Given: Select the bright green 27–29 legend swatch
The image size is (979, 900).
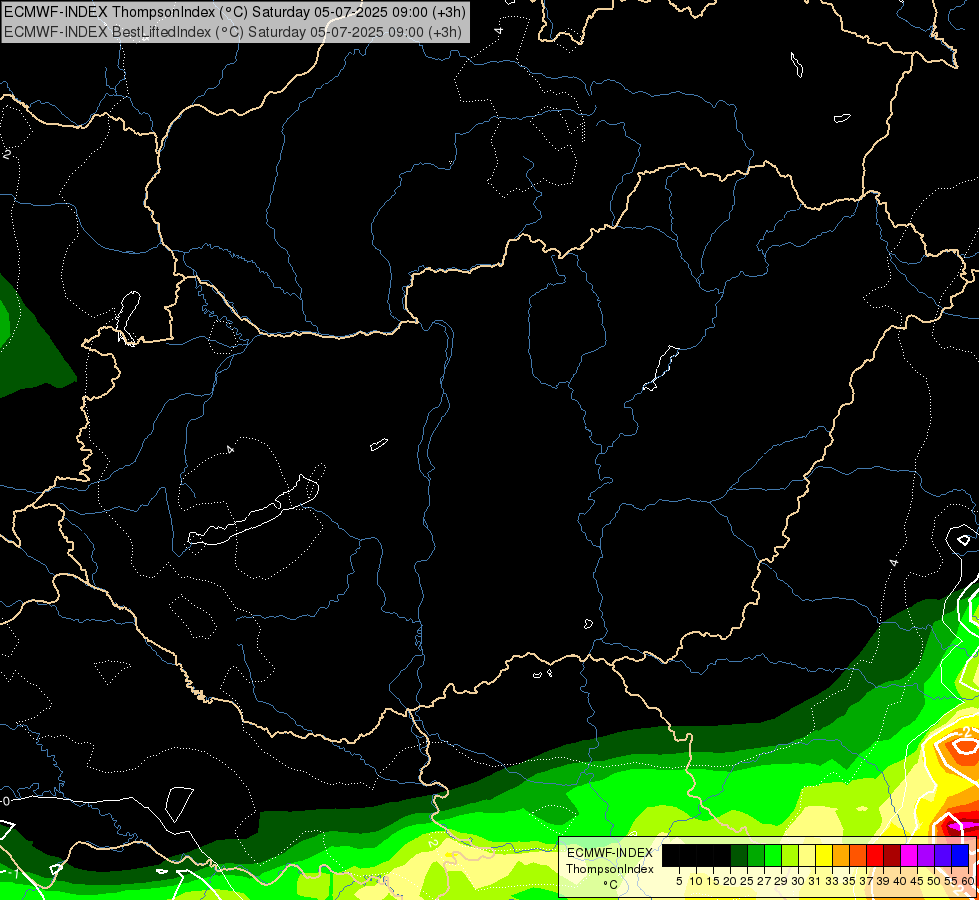Looking at the screenshot, I should click(773, 855).
